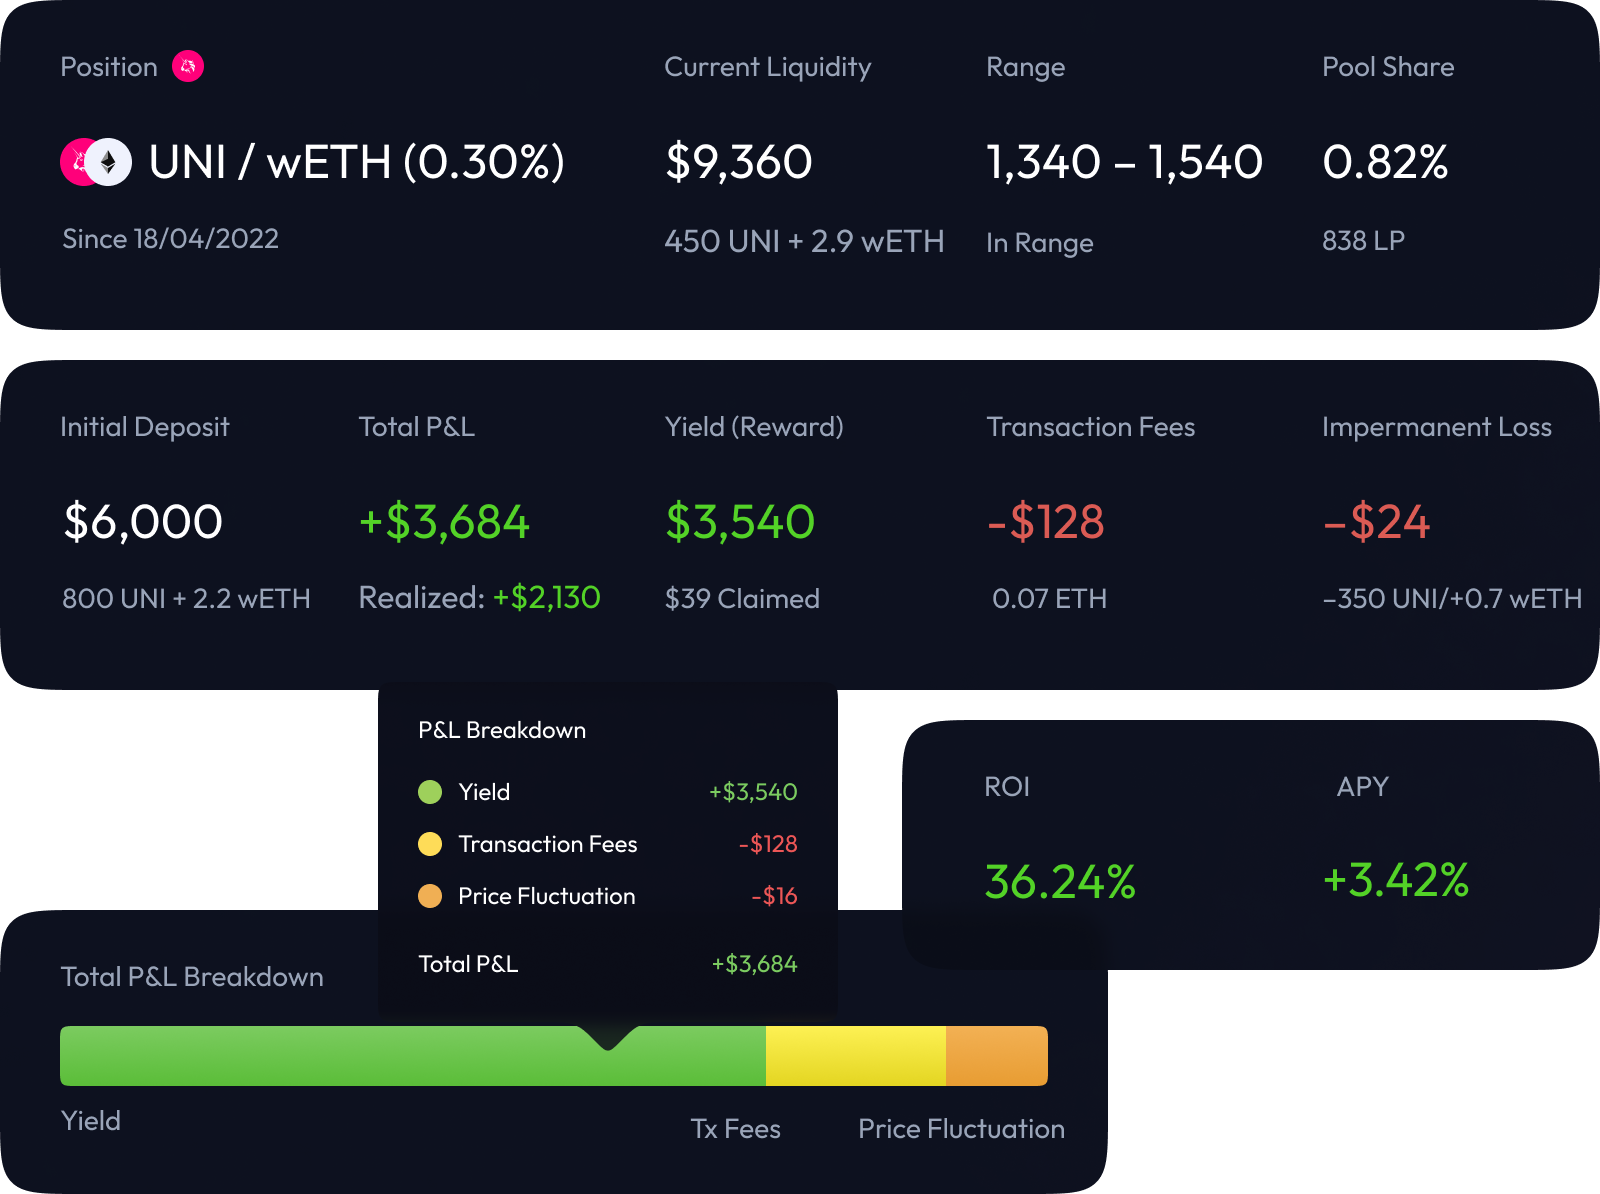This screenshot has height=1194, width=1600.
Task: Select the green Yield legend dot
Action: tap(430, 792)
